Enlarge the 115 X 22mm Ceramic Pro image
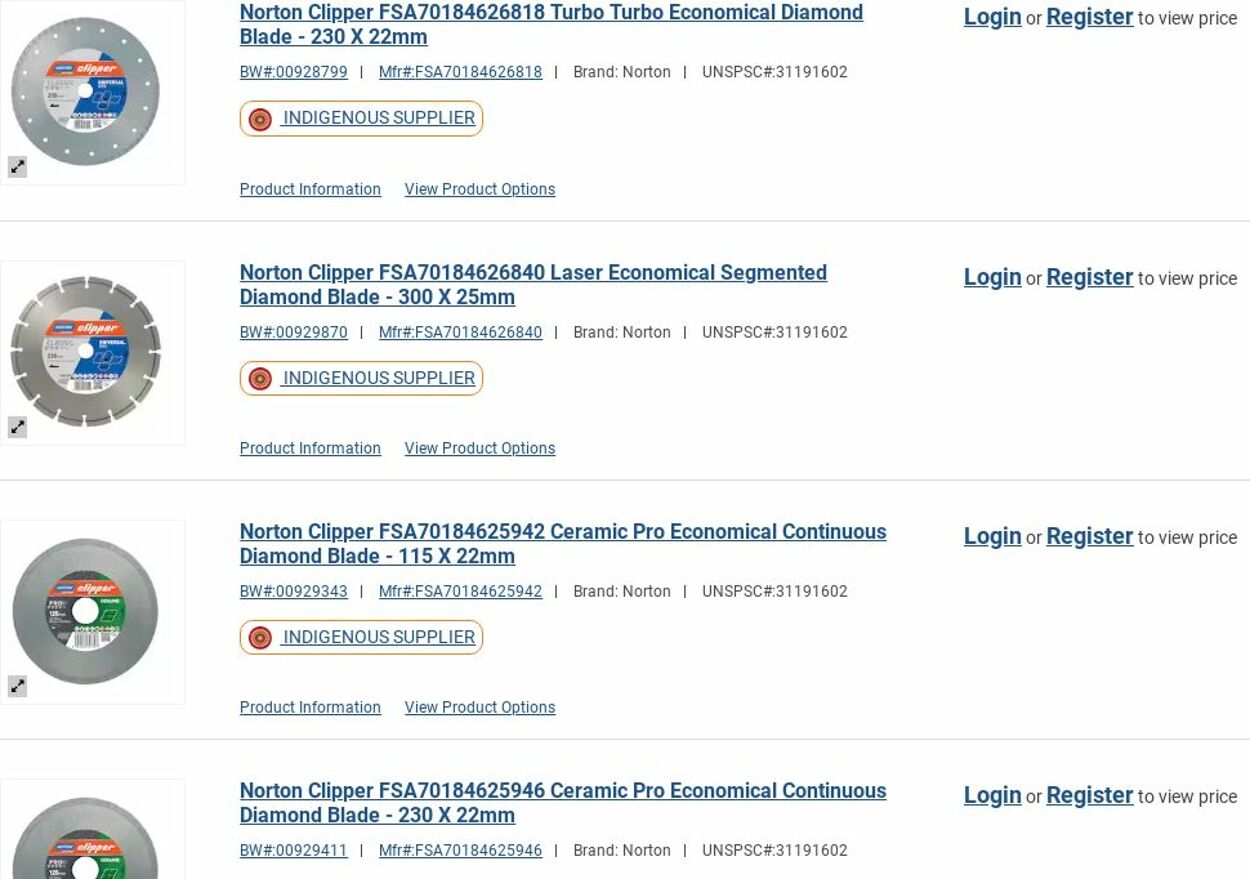This screenshot has height=879, width=1250. coord(18,686)
